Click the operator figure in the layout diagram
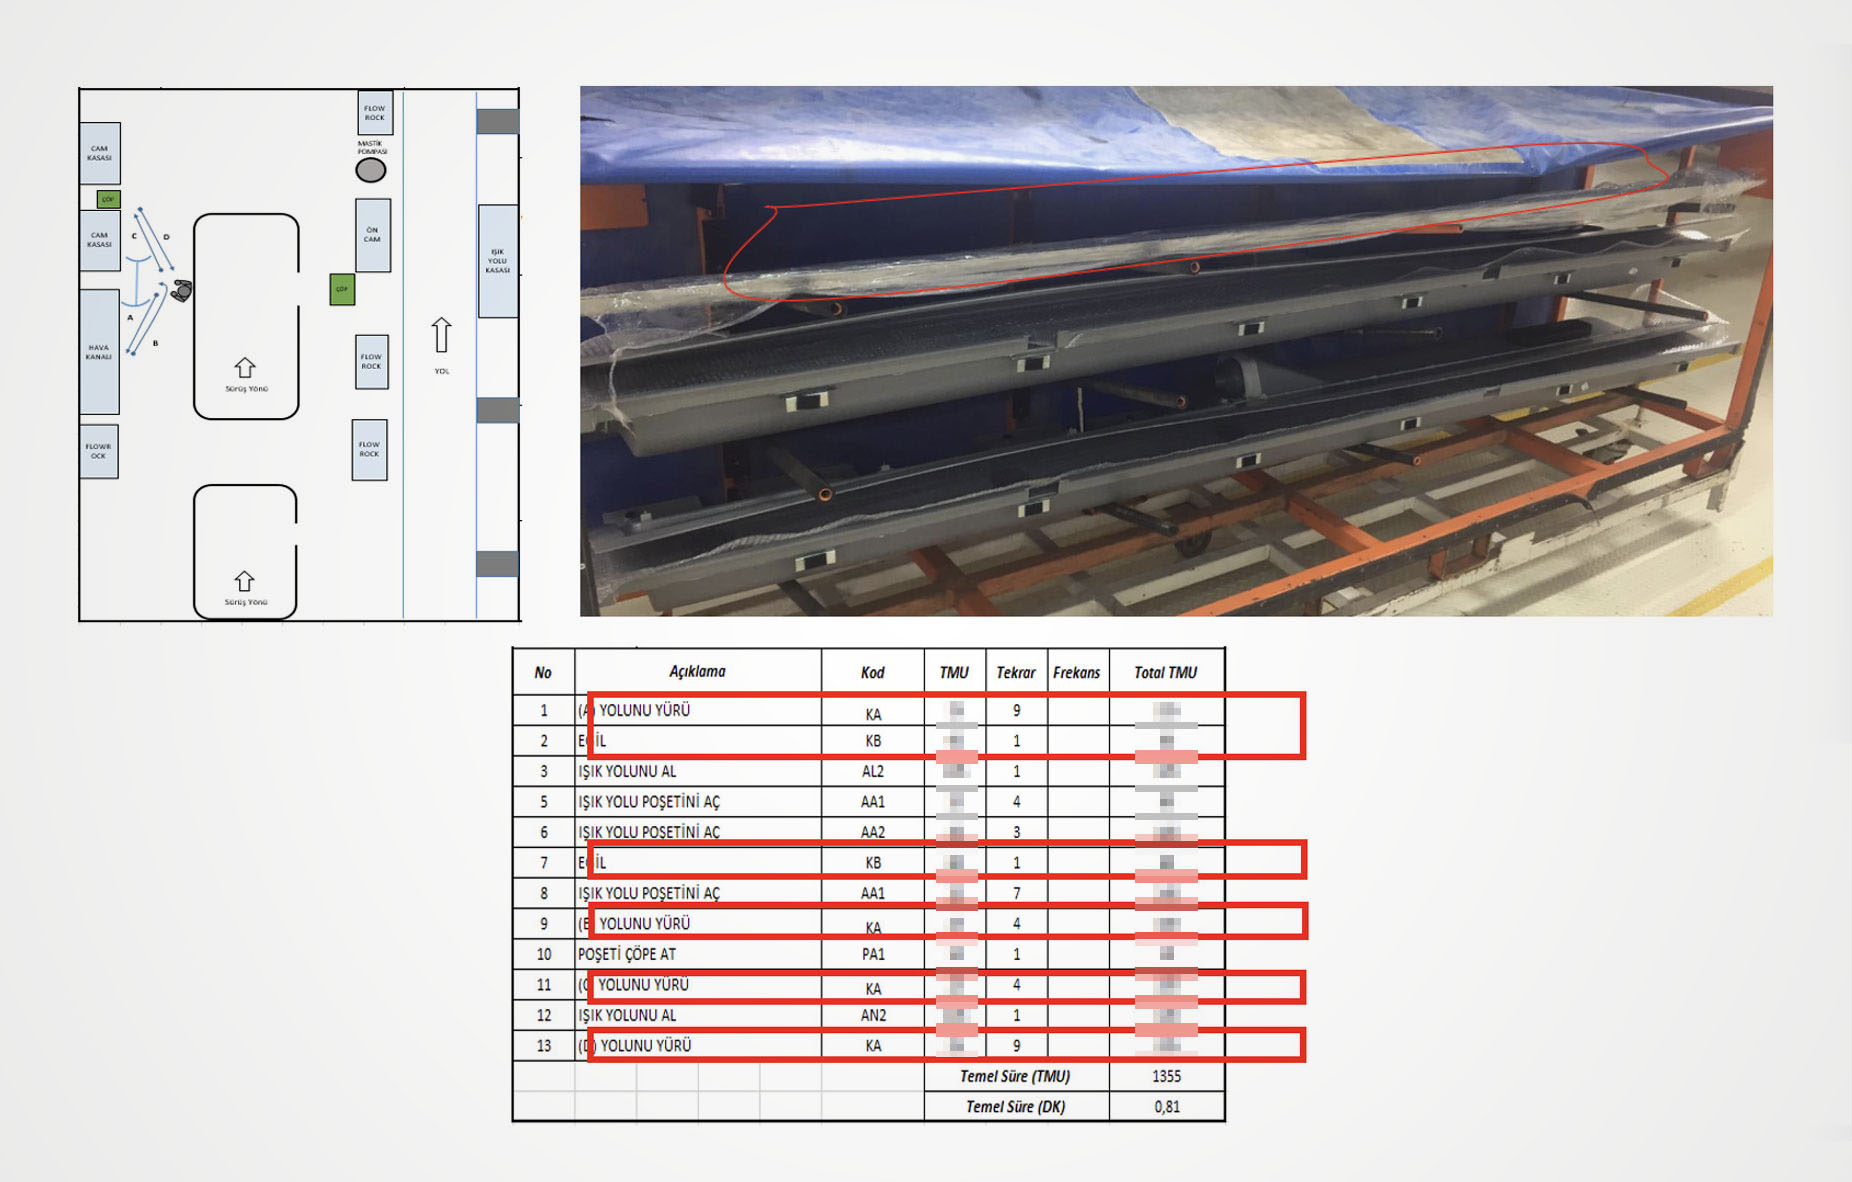This screenshot has height=1182, width=1852. click(x=181, y=291)
